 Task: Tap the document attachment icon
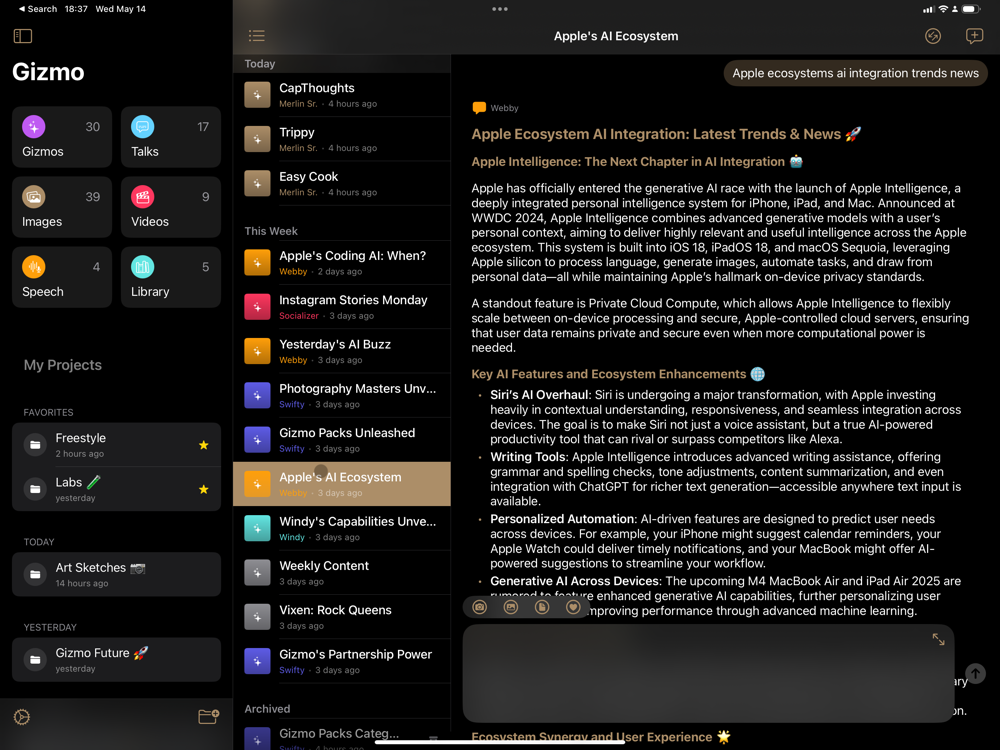click(542, 607)
